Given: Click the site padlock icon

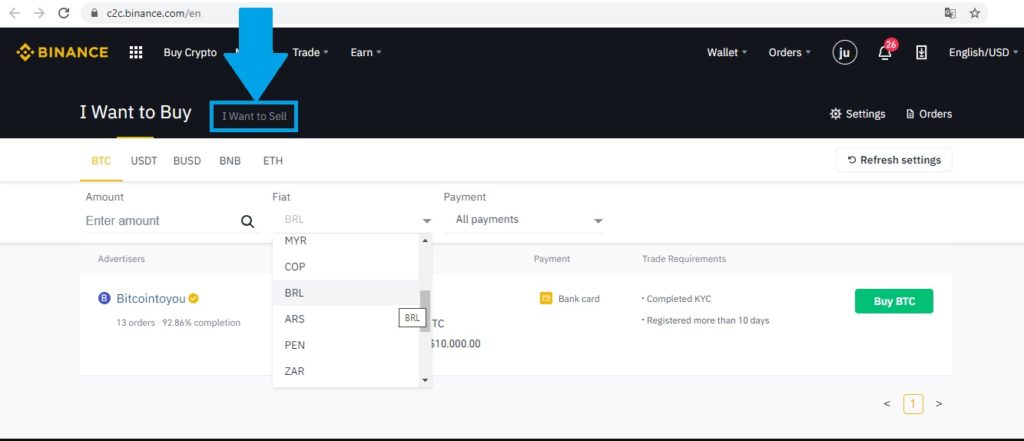Looking at the screenshot, I should 94,13.
